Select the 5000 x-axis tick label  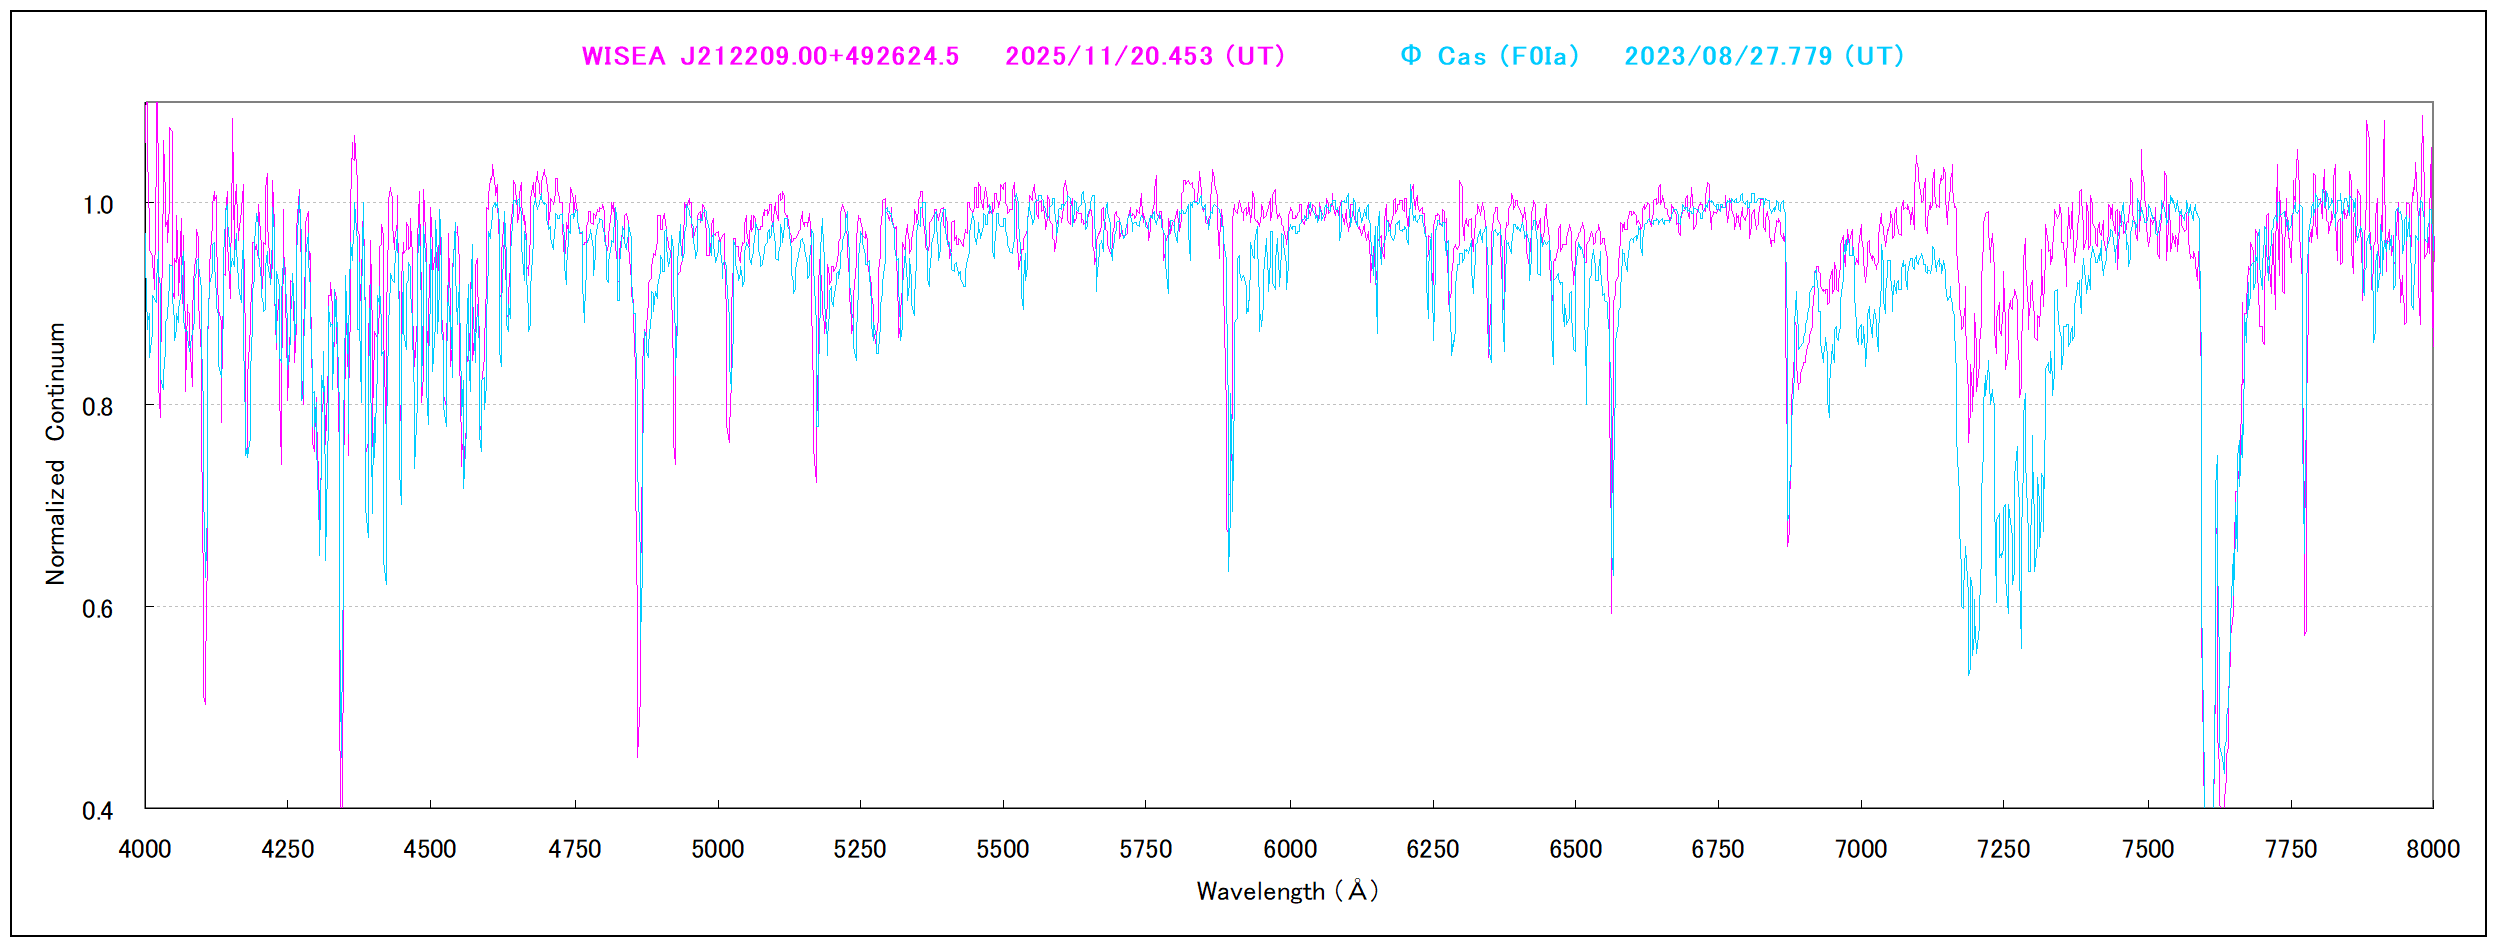(x=717, y=850)
